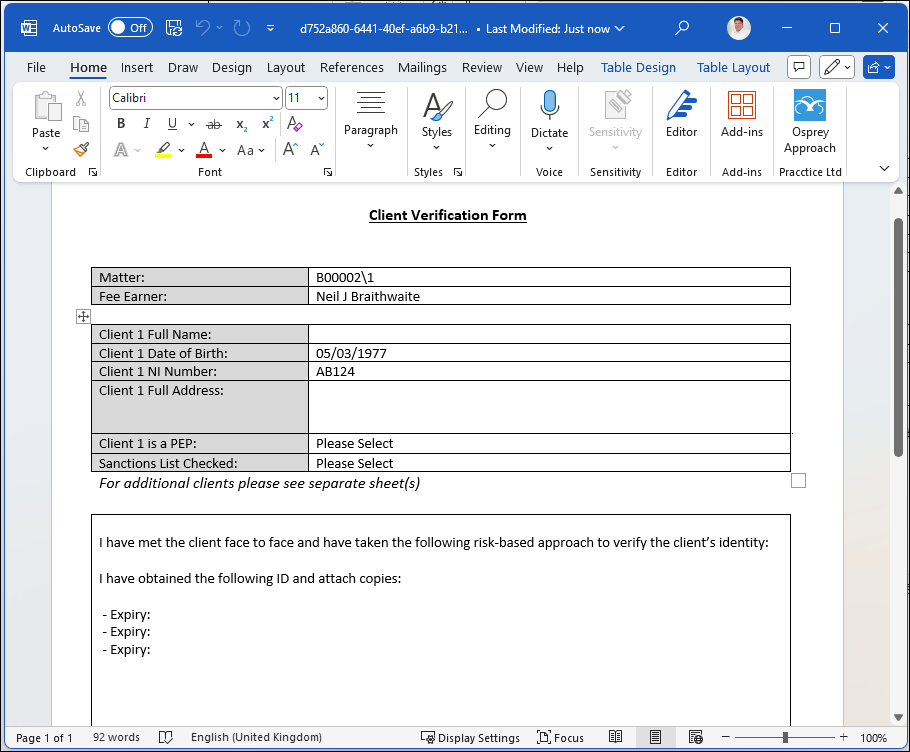Screen dimensions: 910x752
Task: Expand highlight colour options
Action: (181, 150)
